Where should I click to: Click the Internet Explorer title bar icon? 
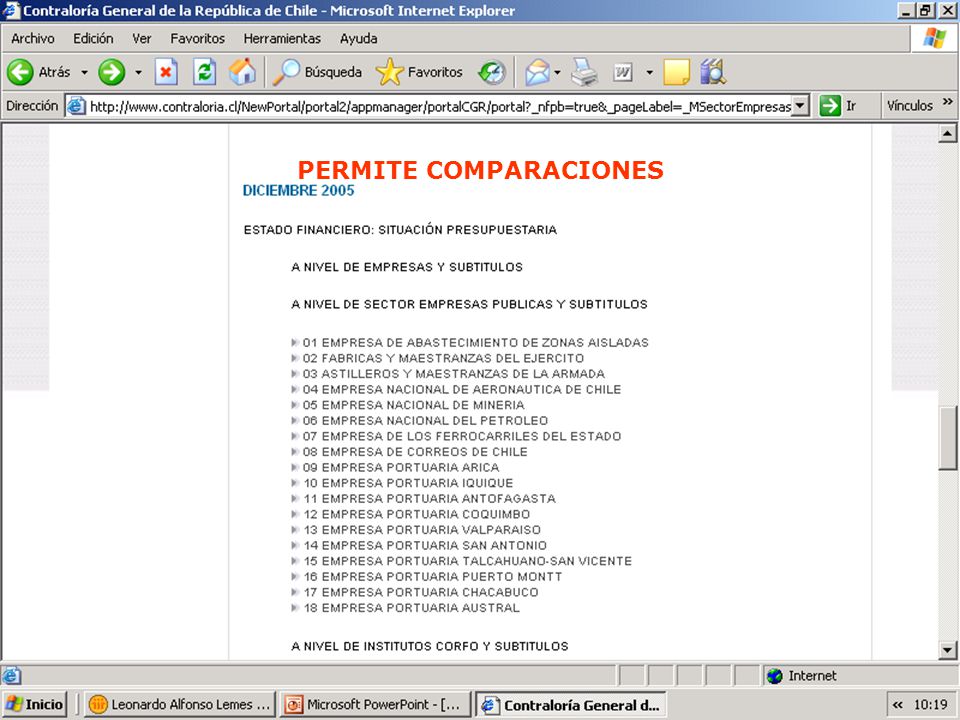(x=11, y=11)
